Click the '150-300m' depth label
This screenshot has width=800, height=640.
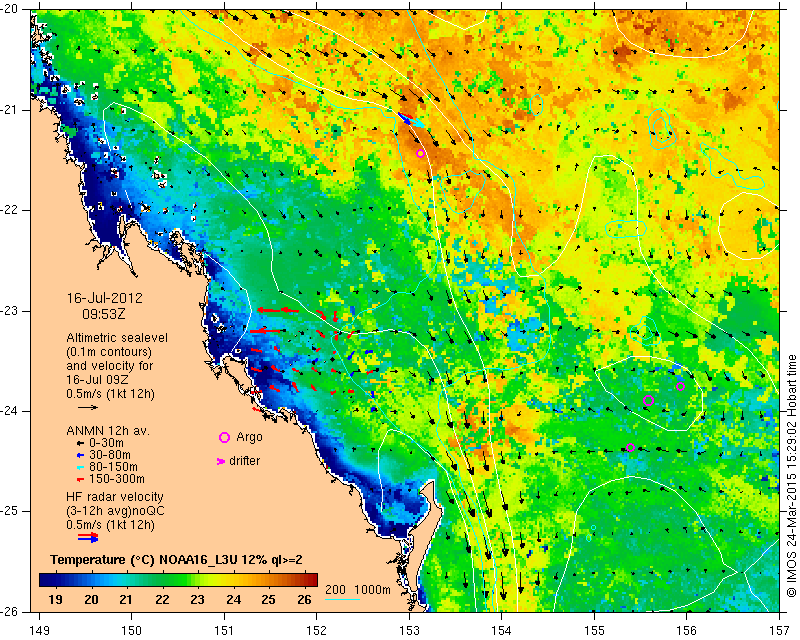(x=117, y=480)
